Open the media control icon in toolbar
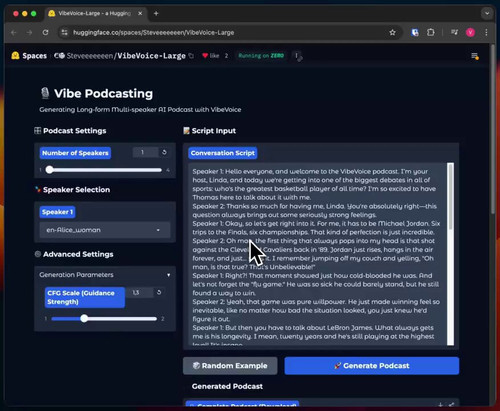This screenshot has width=500, height=411. (x=454, y=32)
